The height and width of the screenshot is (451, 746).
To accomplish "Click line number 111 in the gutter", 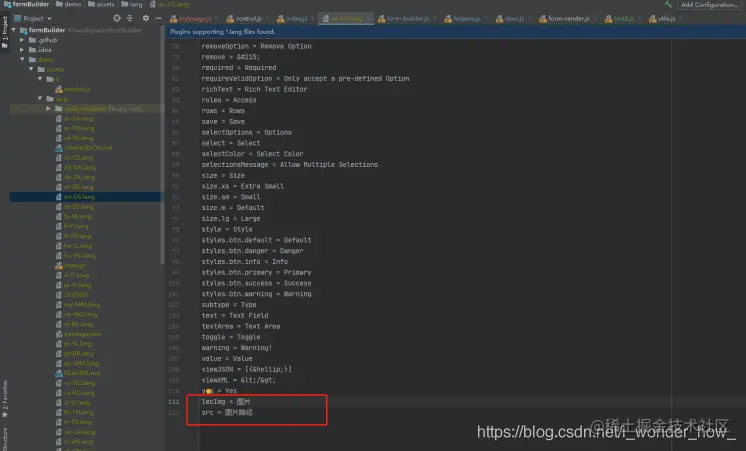I will tap(174, 402).
